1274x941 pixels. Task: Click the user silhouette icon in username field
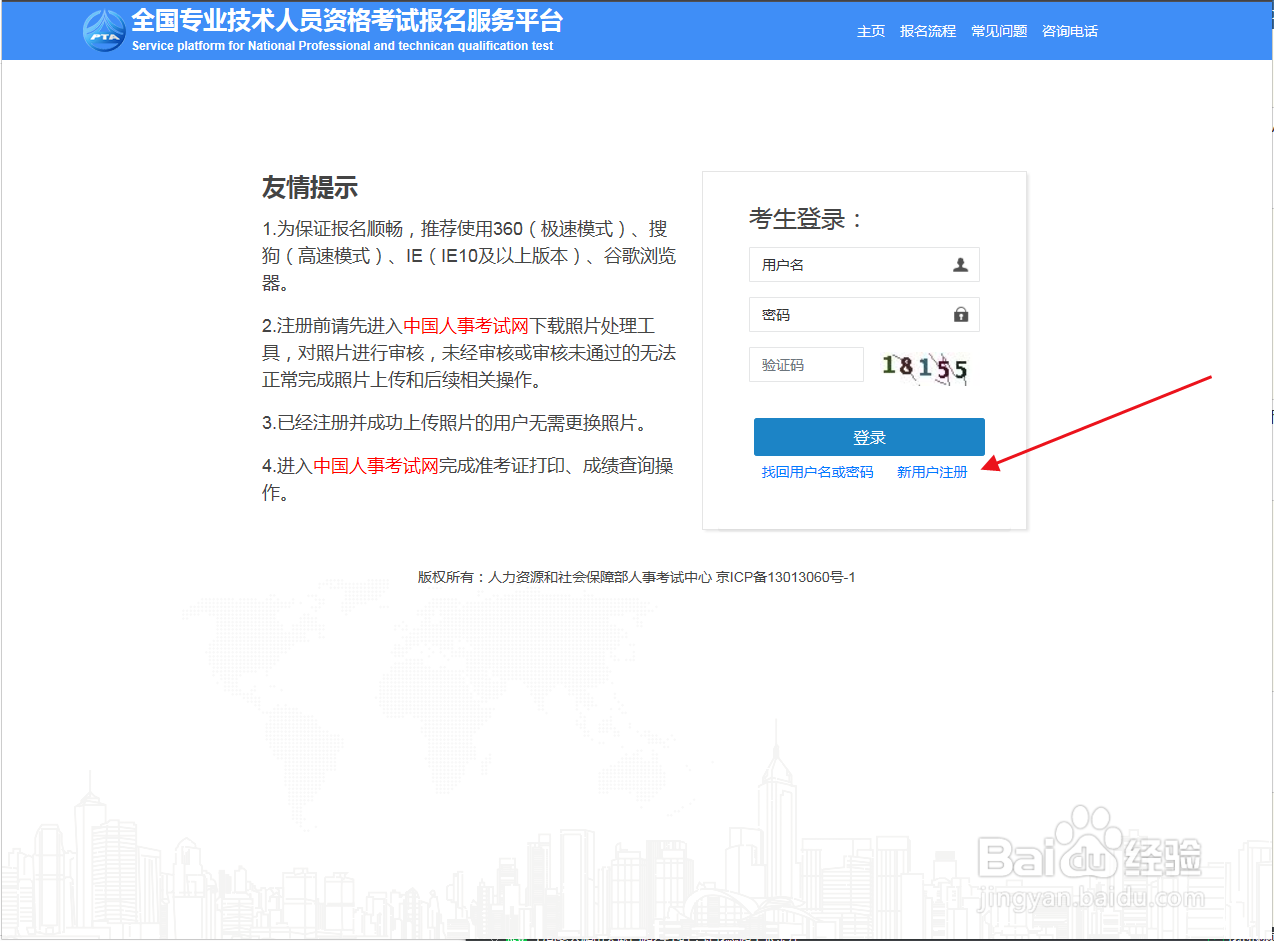tap(960, 264)
